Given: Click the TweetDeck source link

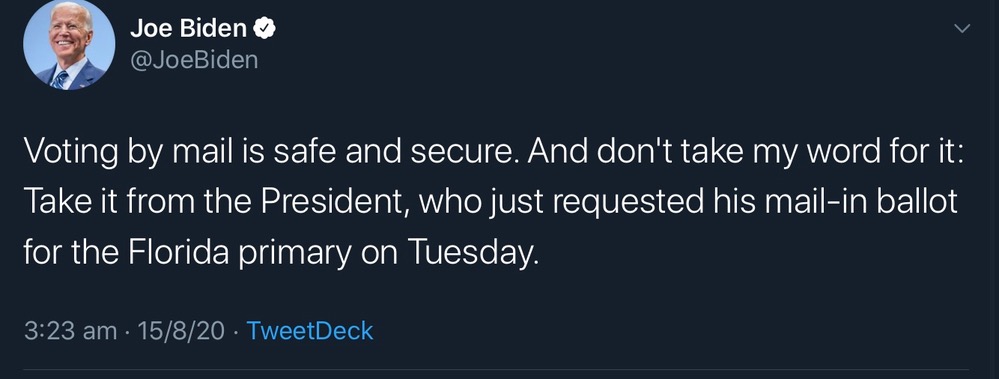Looking at the screenshot, I should point(310,331).
